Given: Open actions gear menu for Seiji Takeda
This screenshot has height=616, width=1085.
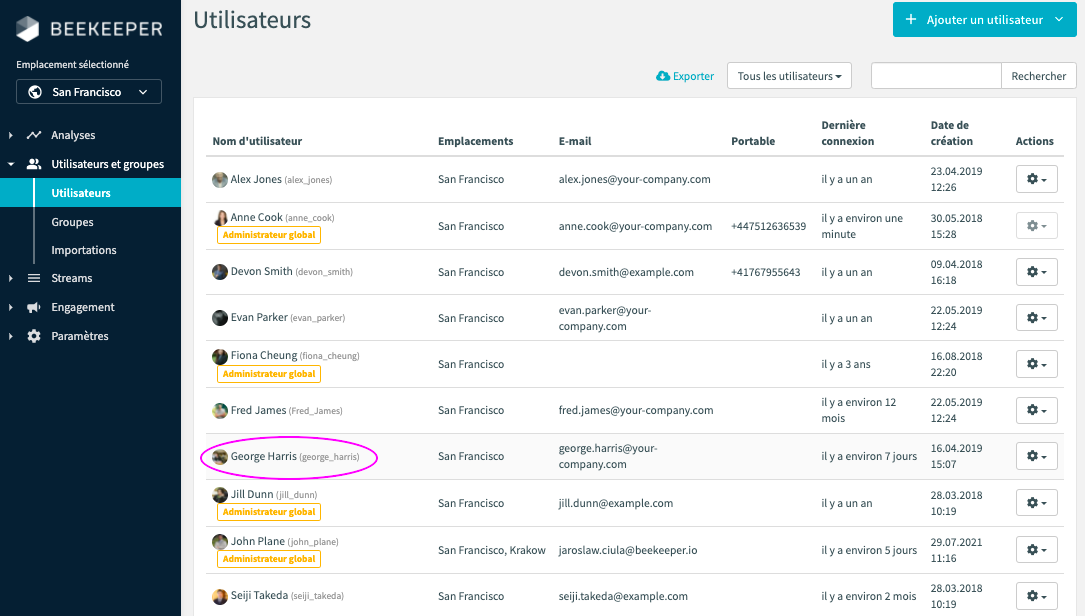Looking at the screenshot, I should click(x=1037, y=596).
